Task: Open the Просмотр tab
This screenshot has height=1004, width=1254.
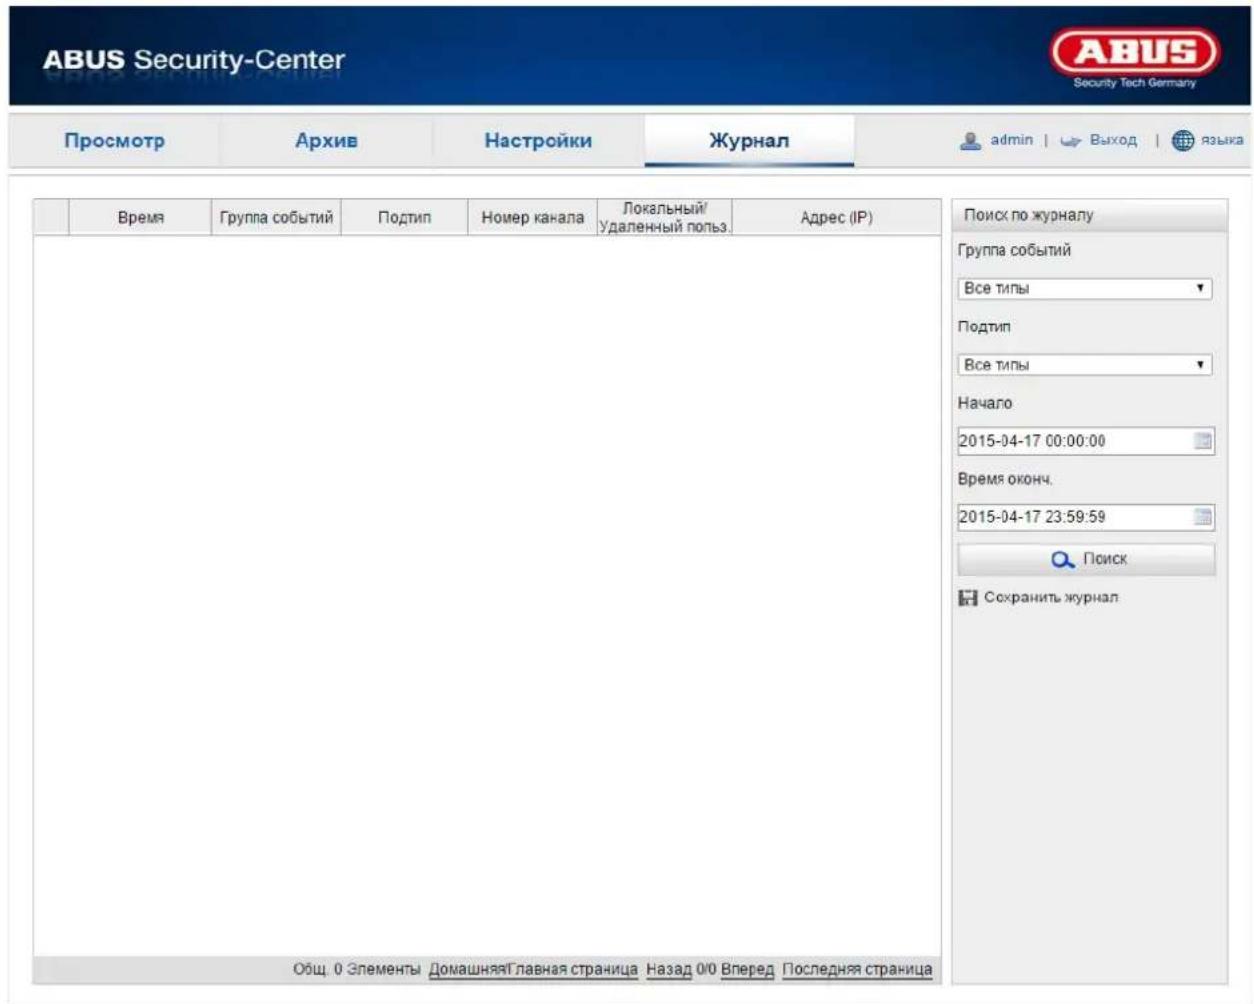Action: (x=114, y=141)
